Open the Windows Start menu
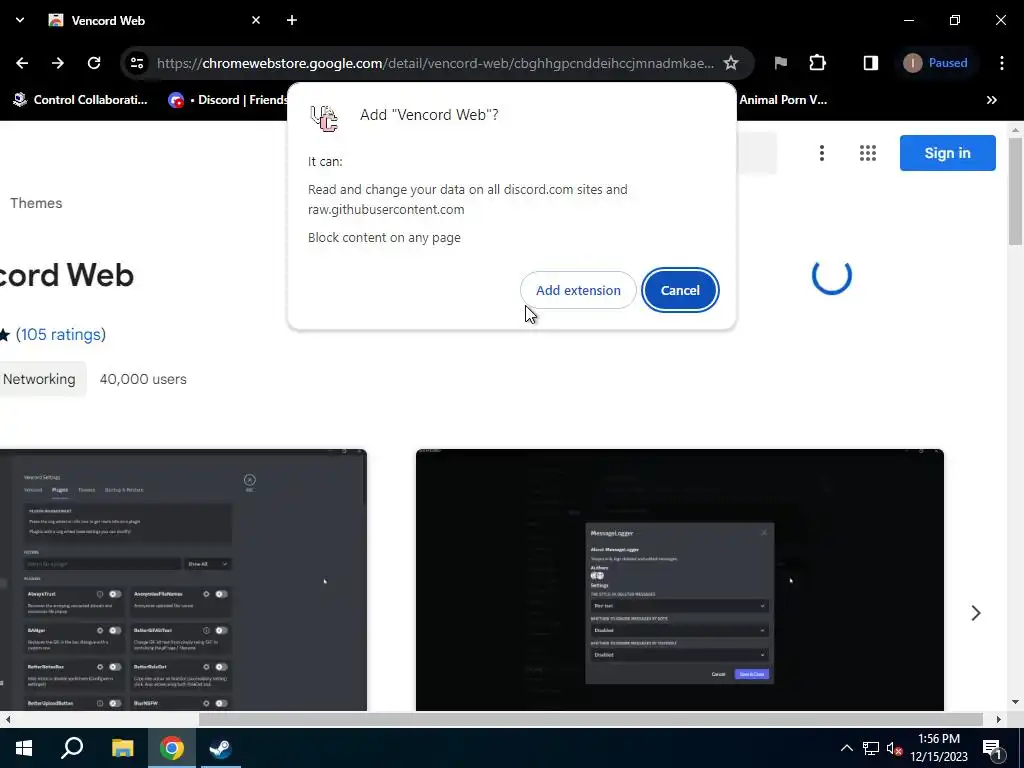 (x=24, y=748)
